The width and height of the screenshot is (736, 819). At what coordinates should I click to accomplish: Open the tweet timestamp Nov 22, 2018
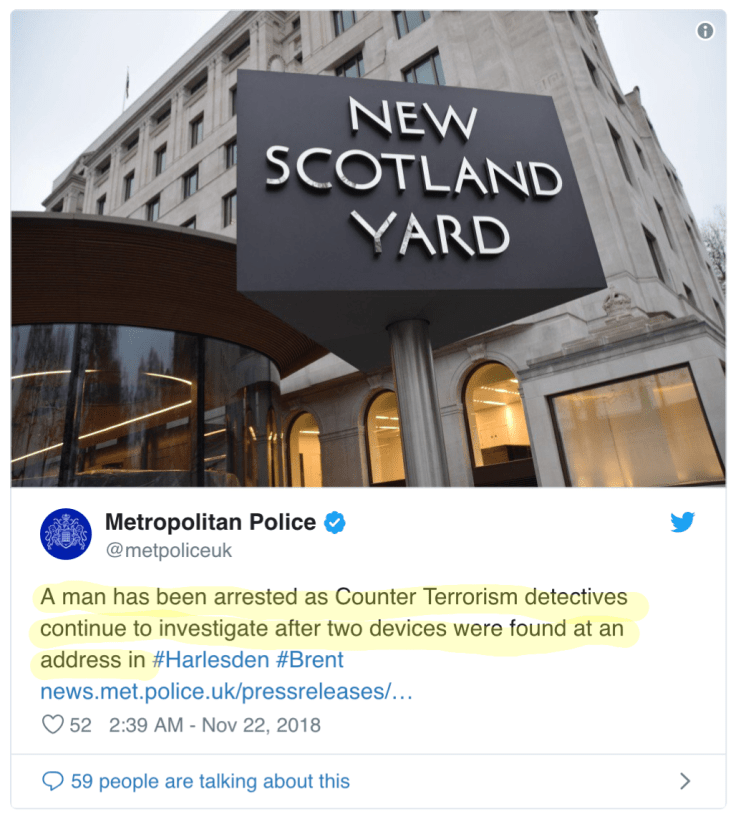261,725
